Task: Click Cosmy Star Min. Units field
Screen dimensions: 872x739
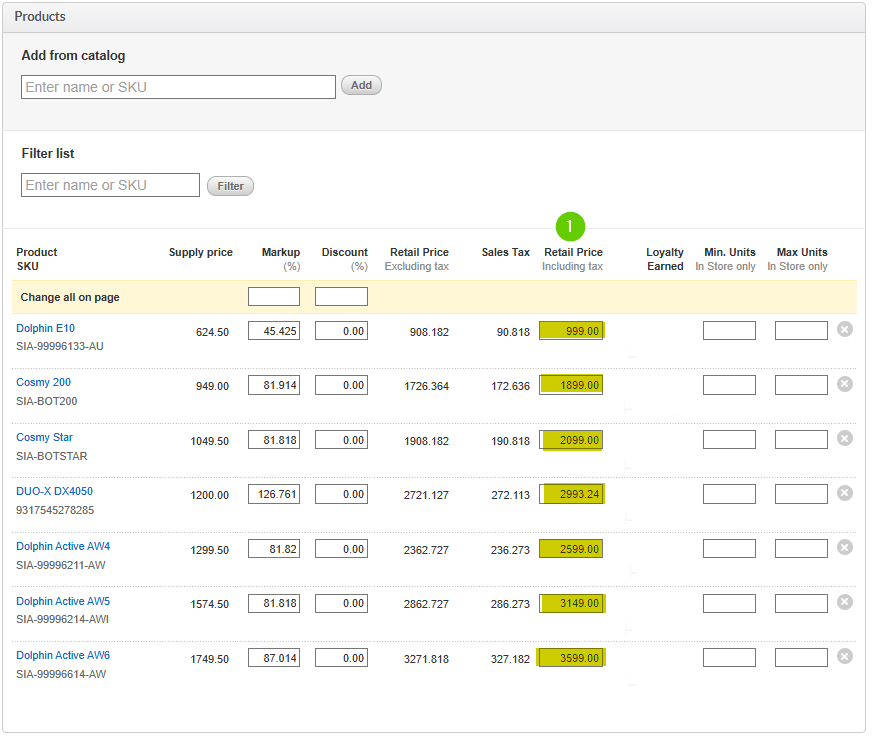Action: coord(729,440)
